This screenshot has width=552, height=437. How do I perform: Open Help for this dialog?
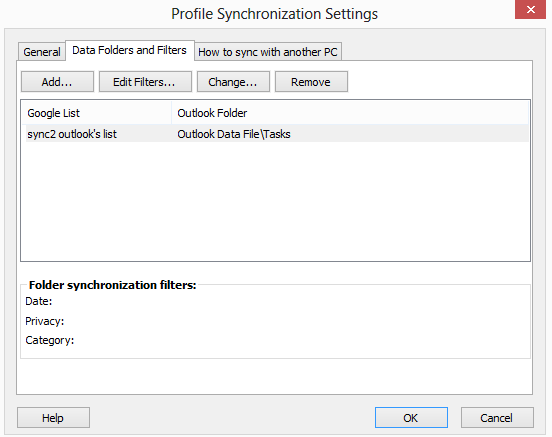click(53, 418)
